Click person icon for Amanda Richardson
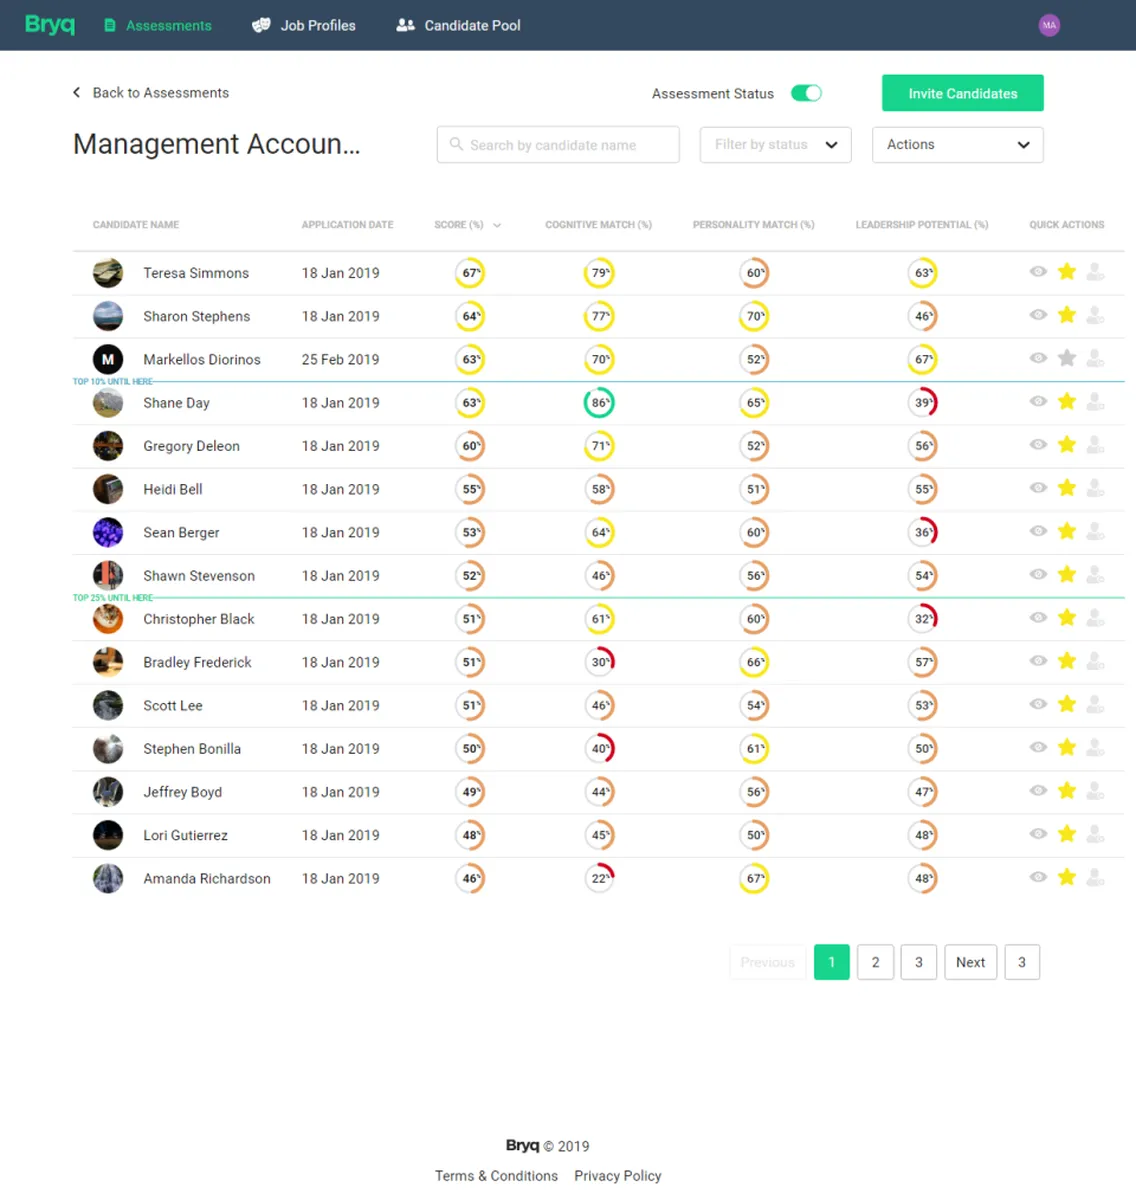1136x1200 pixels. [1096, 877]
